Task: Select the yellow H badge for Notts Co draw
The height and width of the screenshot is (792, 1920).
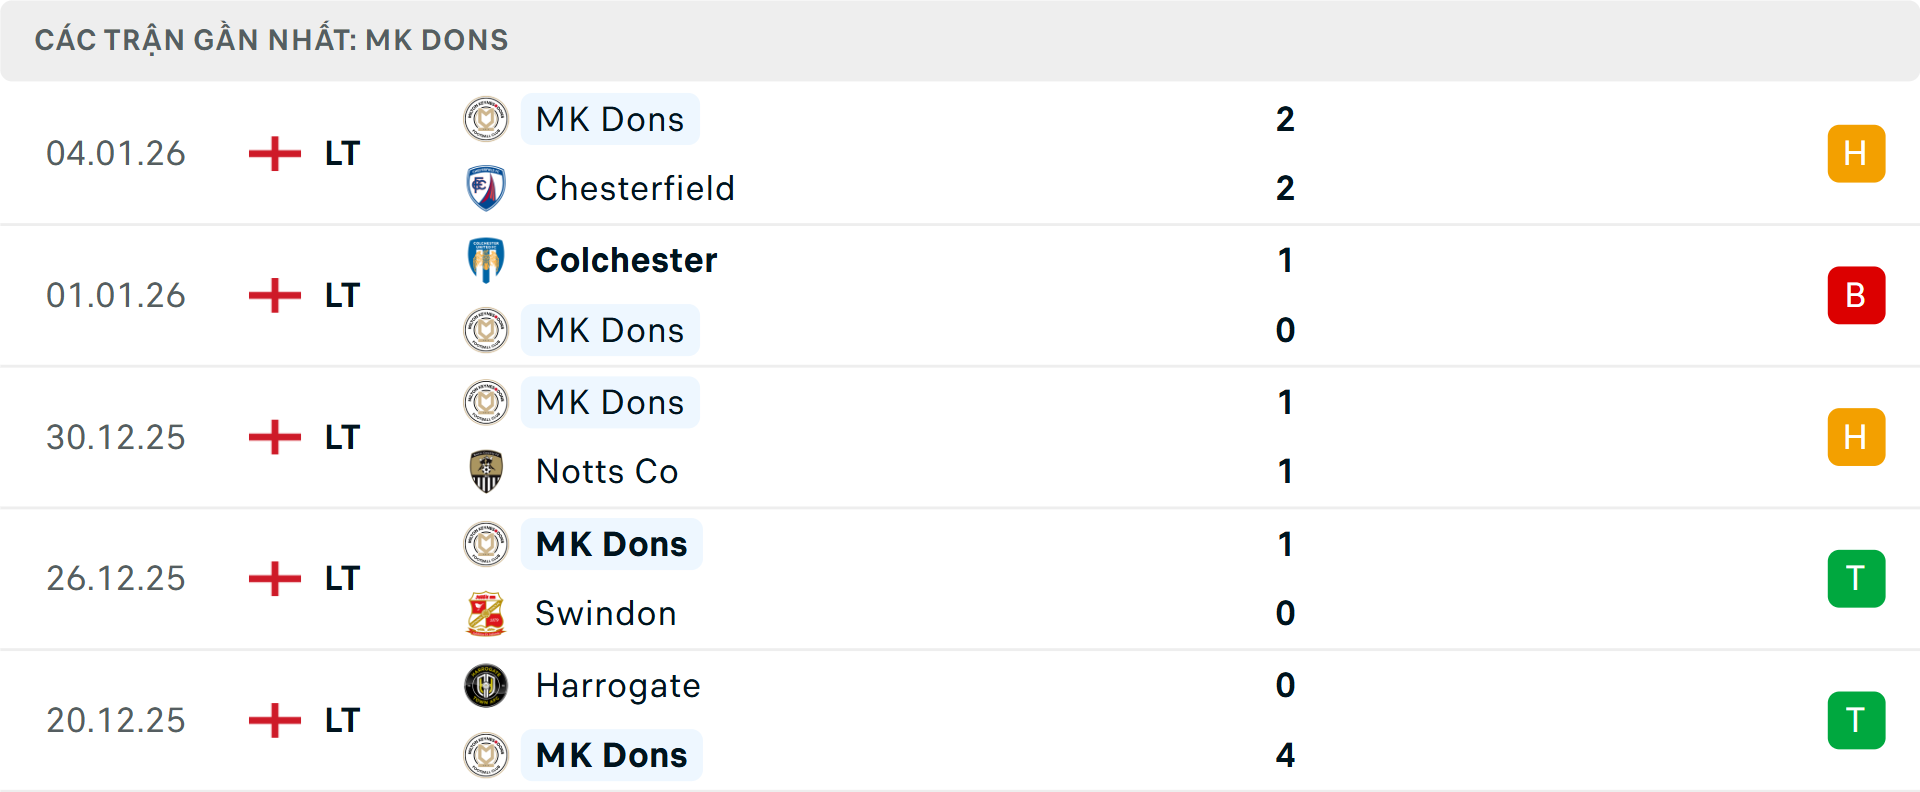Action: [x=1856, y=437]
